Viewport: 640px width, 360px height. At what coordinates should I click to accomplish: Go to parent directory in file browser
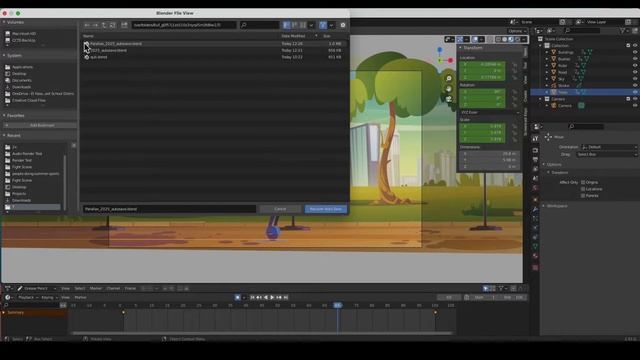click(104, 25)
